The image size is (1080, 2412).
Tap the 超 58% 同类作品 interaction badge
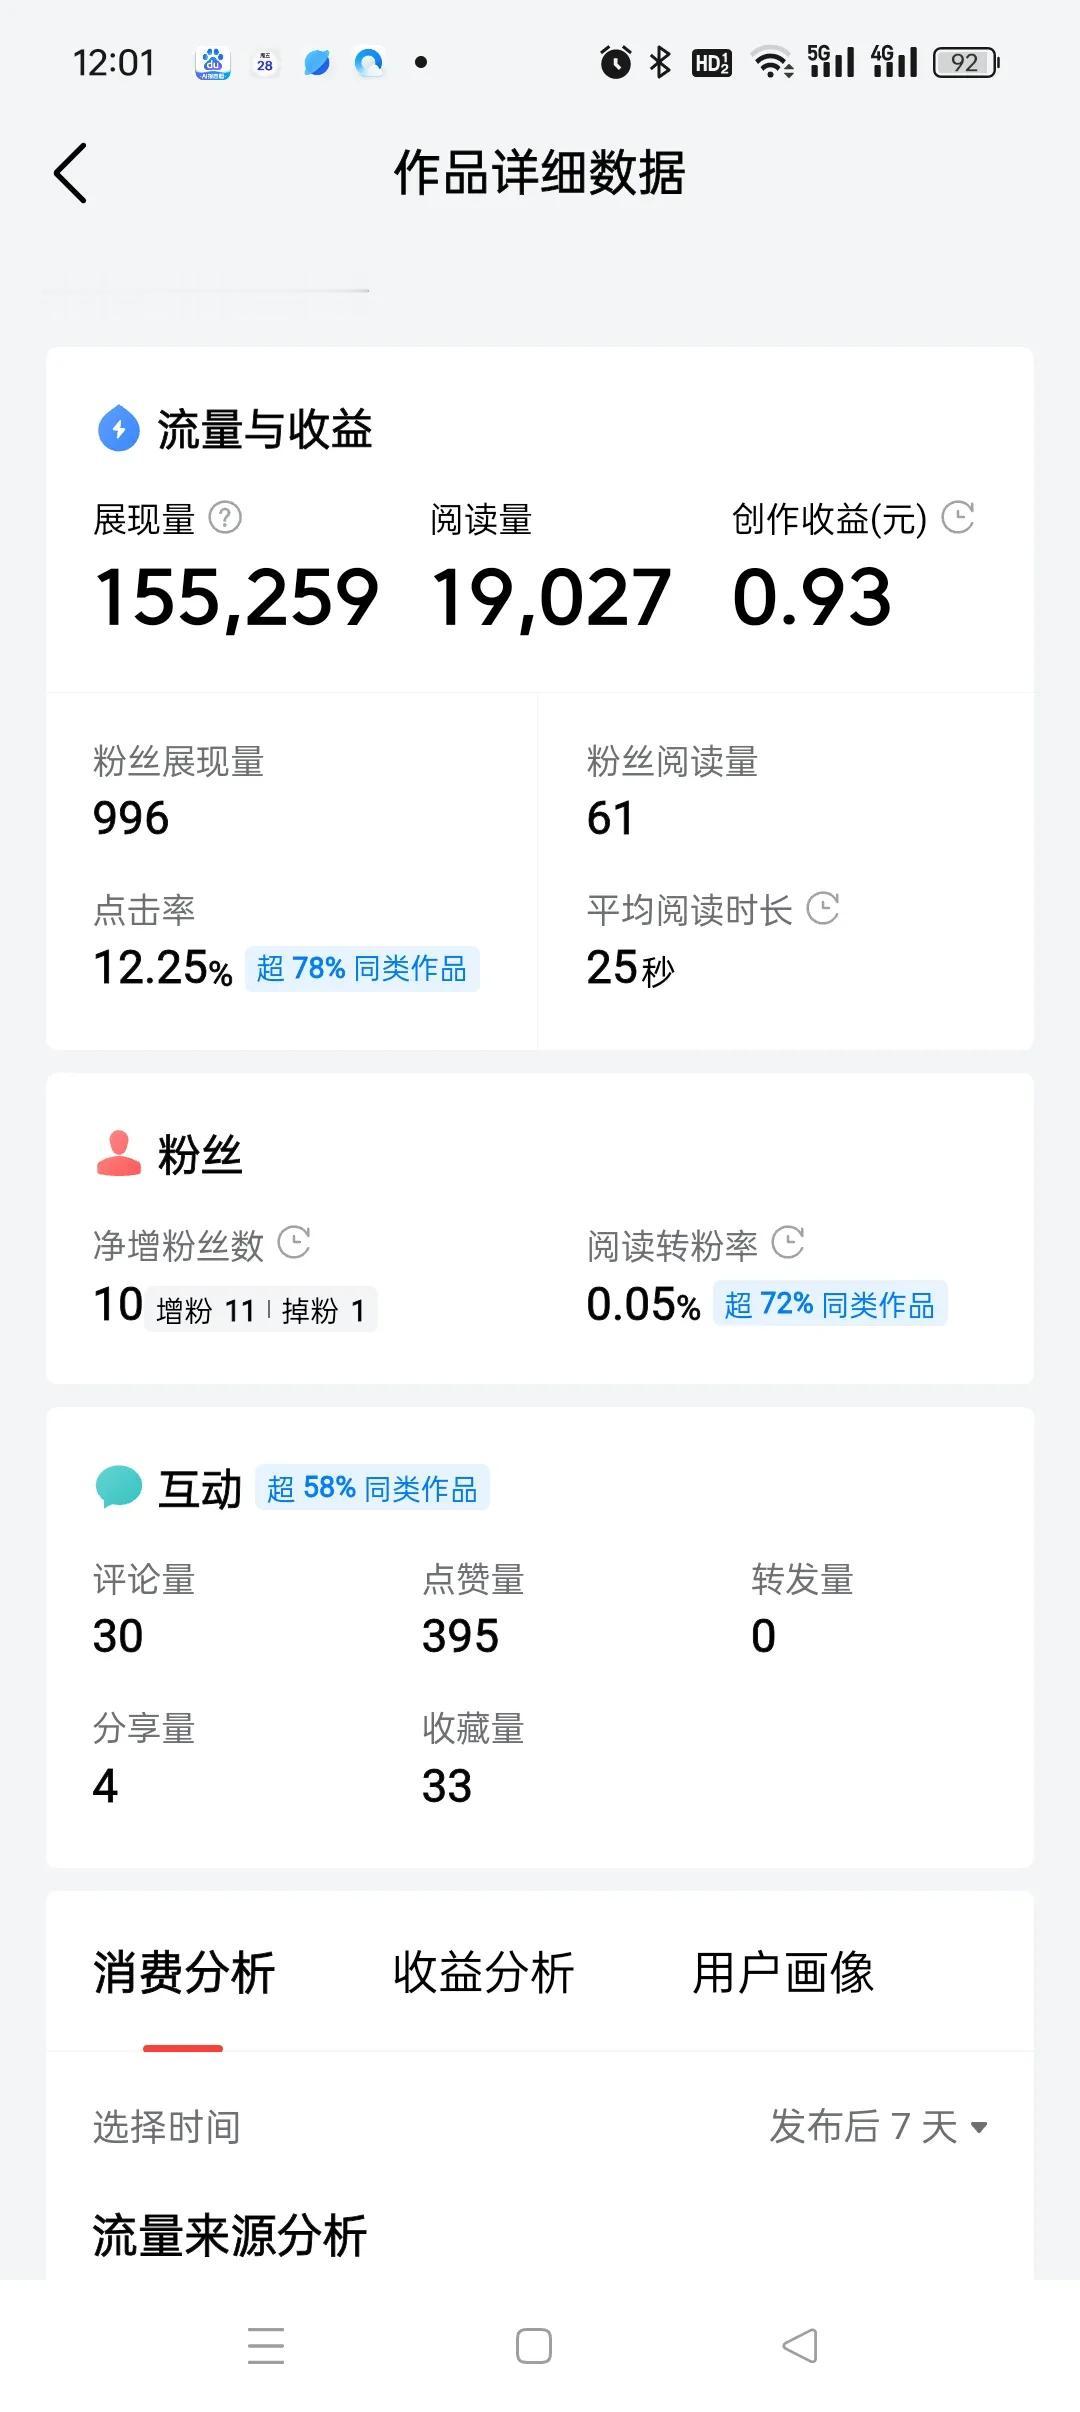click(x=372, y=1488)
